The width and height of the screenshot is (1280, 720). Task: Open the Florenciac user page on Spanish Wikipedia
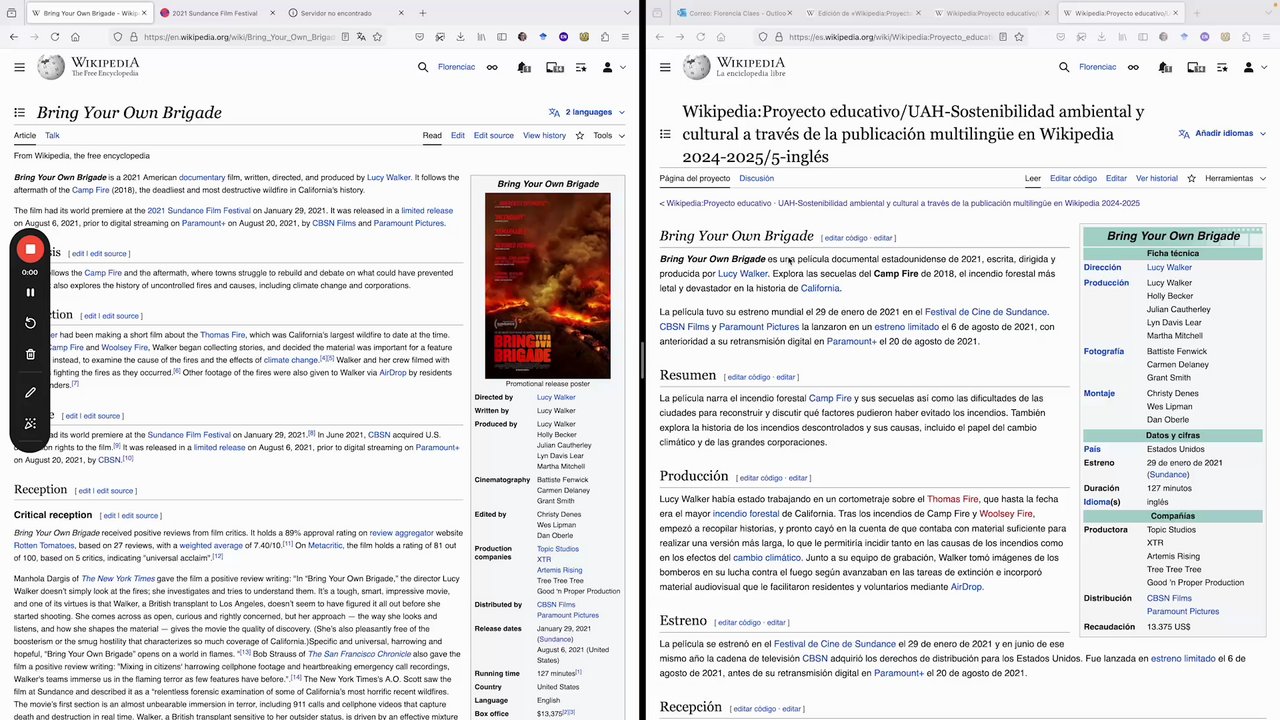coord(1097,67)
